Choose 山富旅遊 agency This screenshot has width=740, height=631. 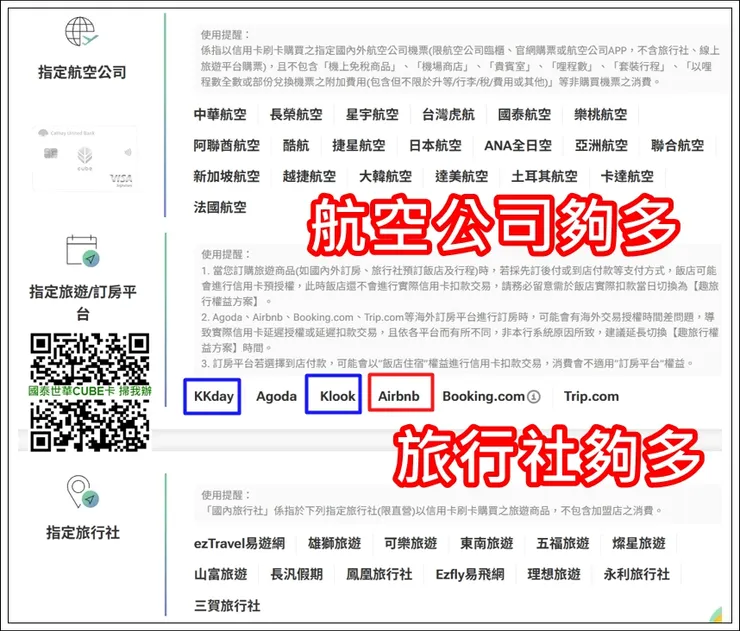(x=220, y=574)
